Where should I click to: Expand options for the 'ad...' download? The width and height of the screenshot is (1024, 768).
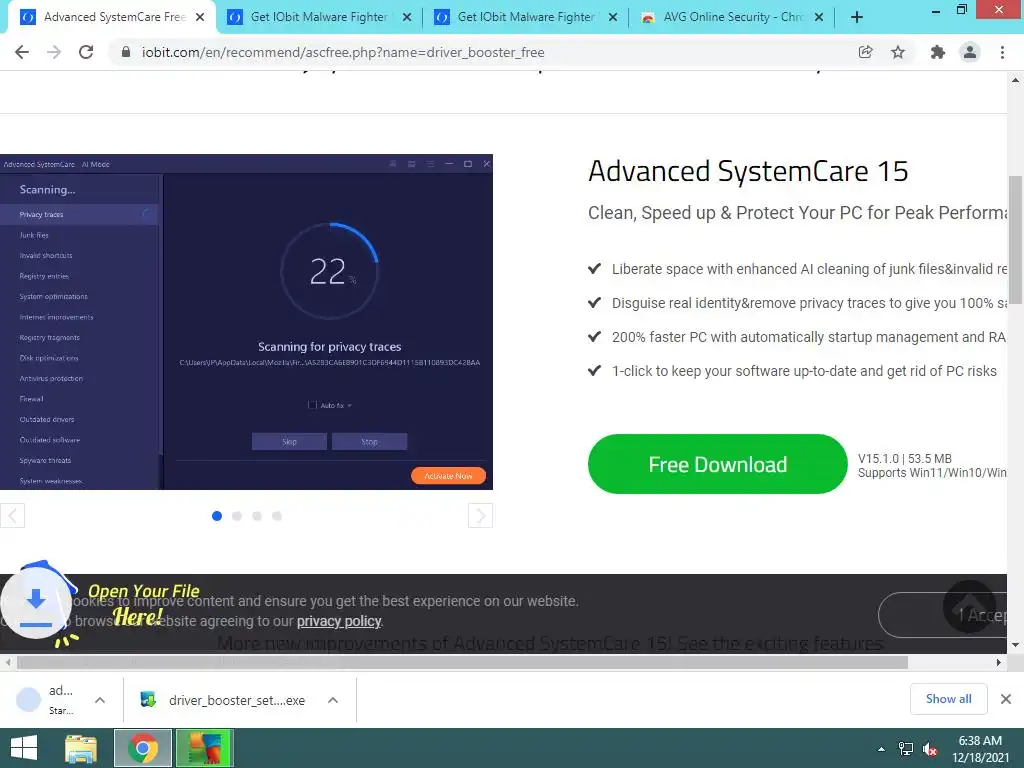coord(100,700)
